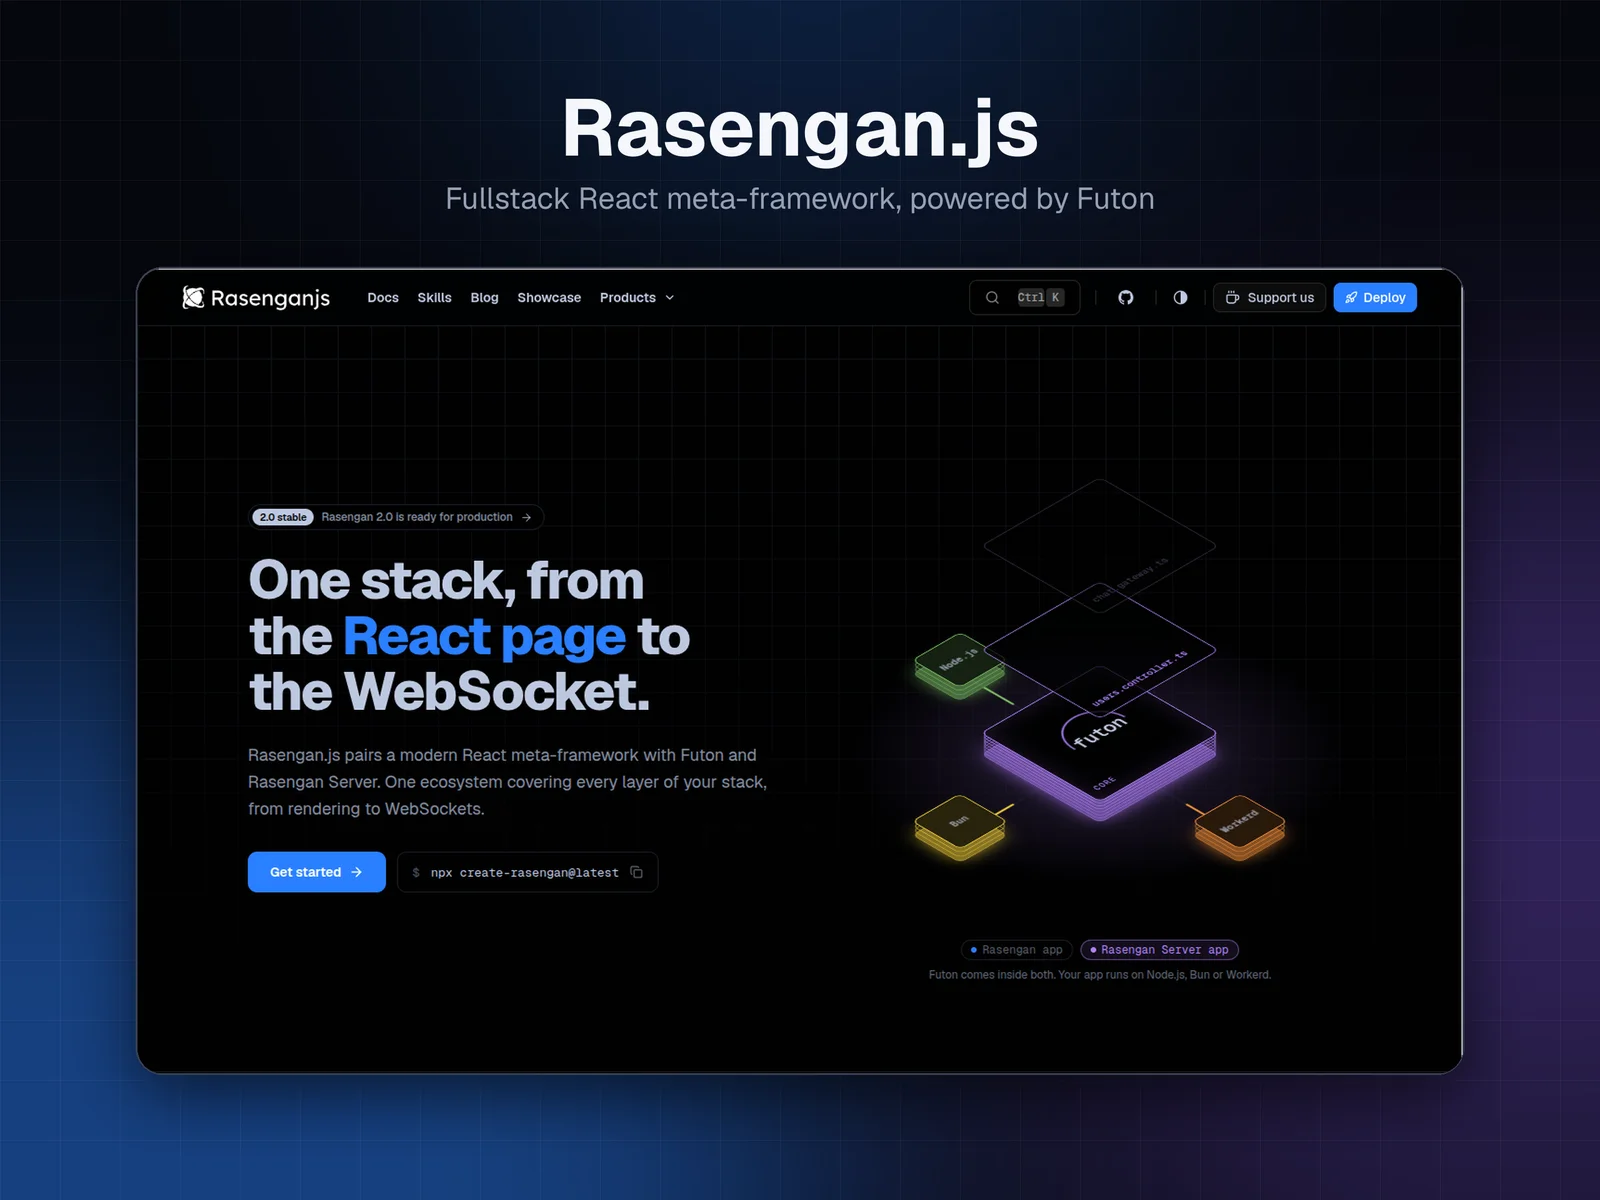Copy the npx create-rasengan command
The width and height of the screenshot is (1600, 1200).
[x=637, y=872]
